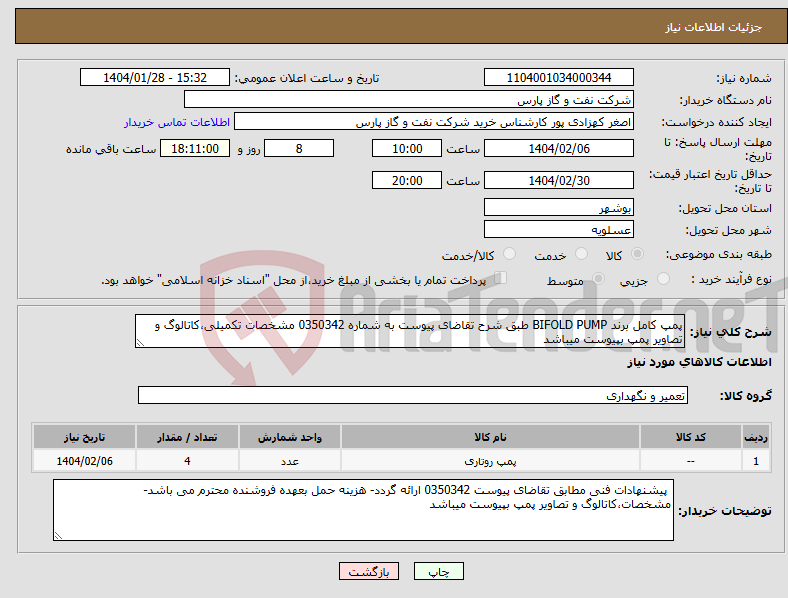
Task: Click the remaining time field 18:11:00
Action: [x=195, y=148]
